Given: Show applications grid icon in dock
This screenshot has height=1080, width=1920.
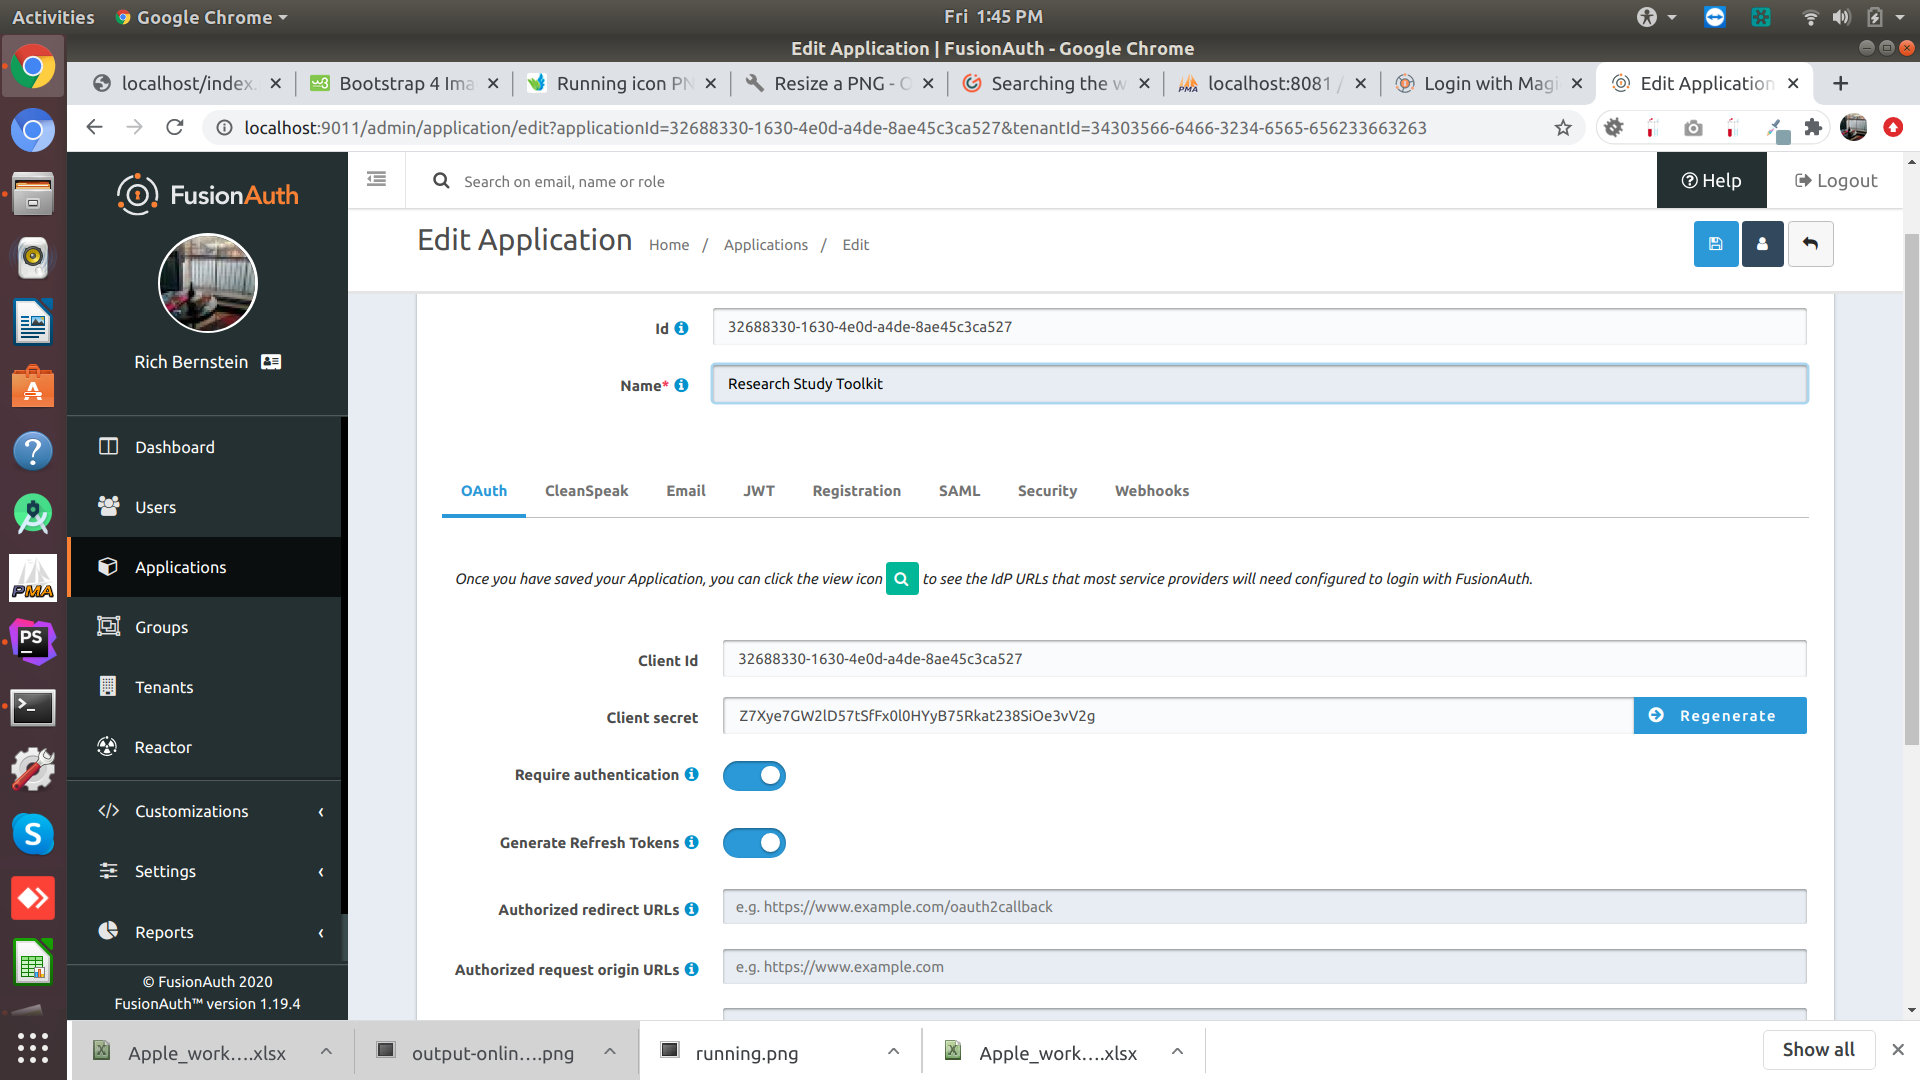Looking at the screenshot, I should [x=33, y=1047].
